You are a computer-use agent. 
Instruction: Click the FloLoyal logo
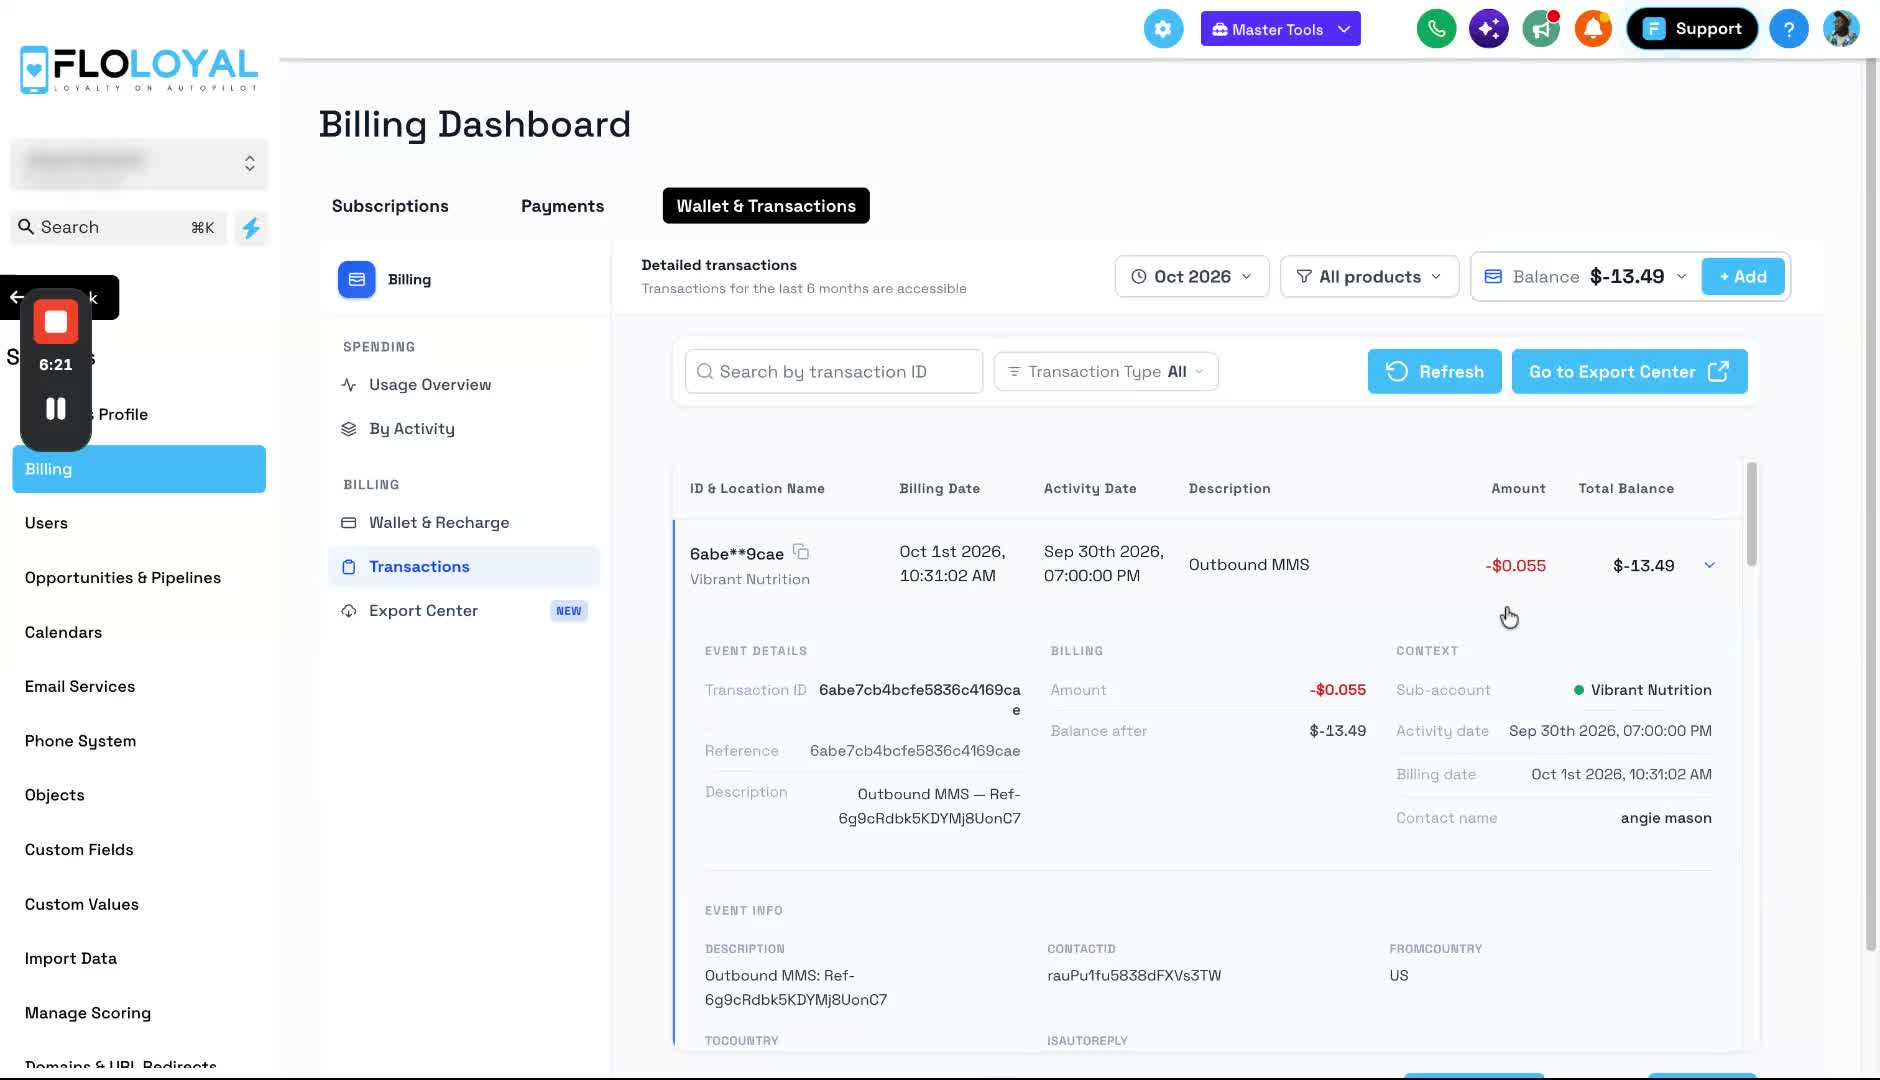tap(139, 69)
